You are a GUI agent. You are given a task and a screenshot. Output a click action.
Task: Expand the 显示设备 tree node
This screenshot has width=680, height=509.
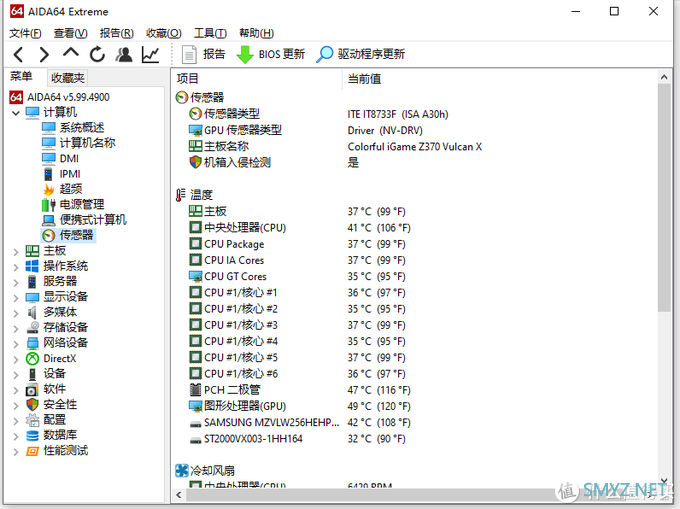coord(16,298)
